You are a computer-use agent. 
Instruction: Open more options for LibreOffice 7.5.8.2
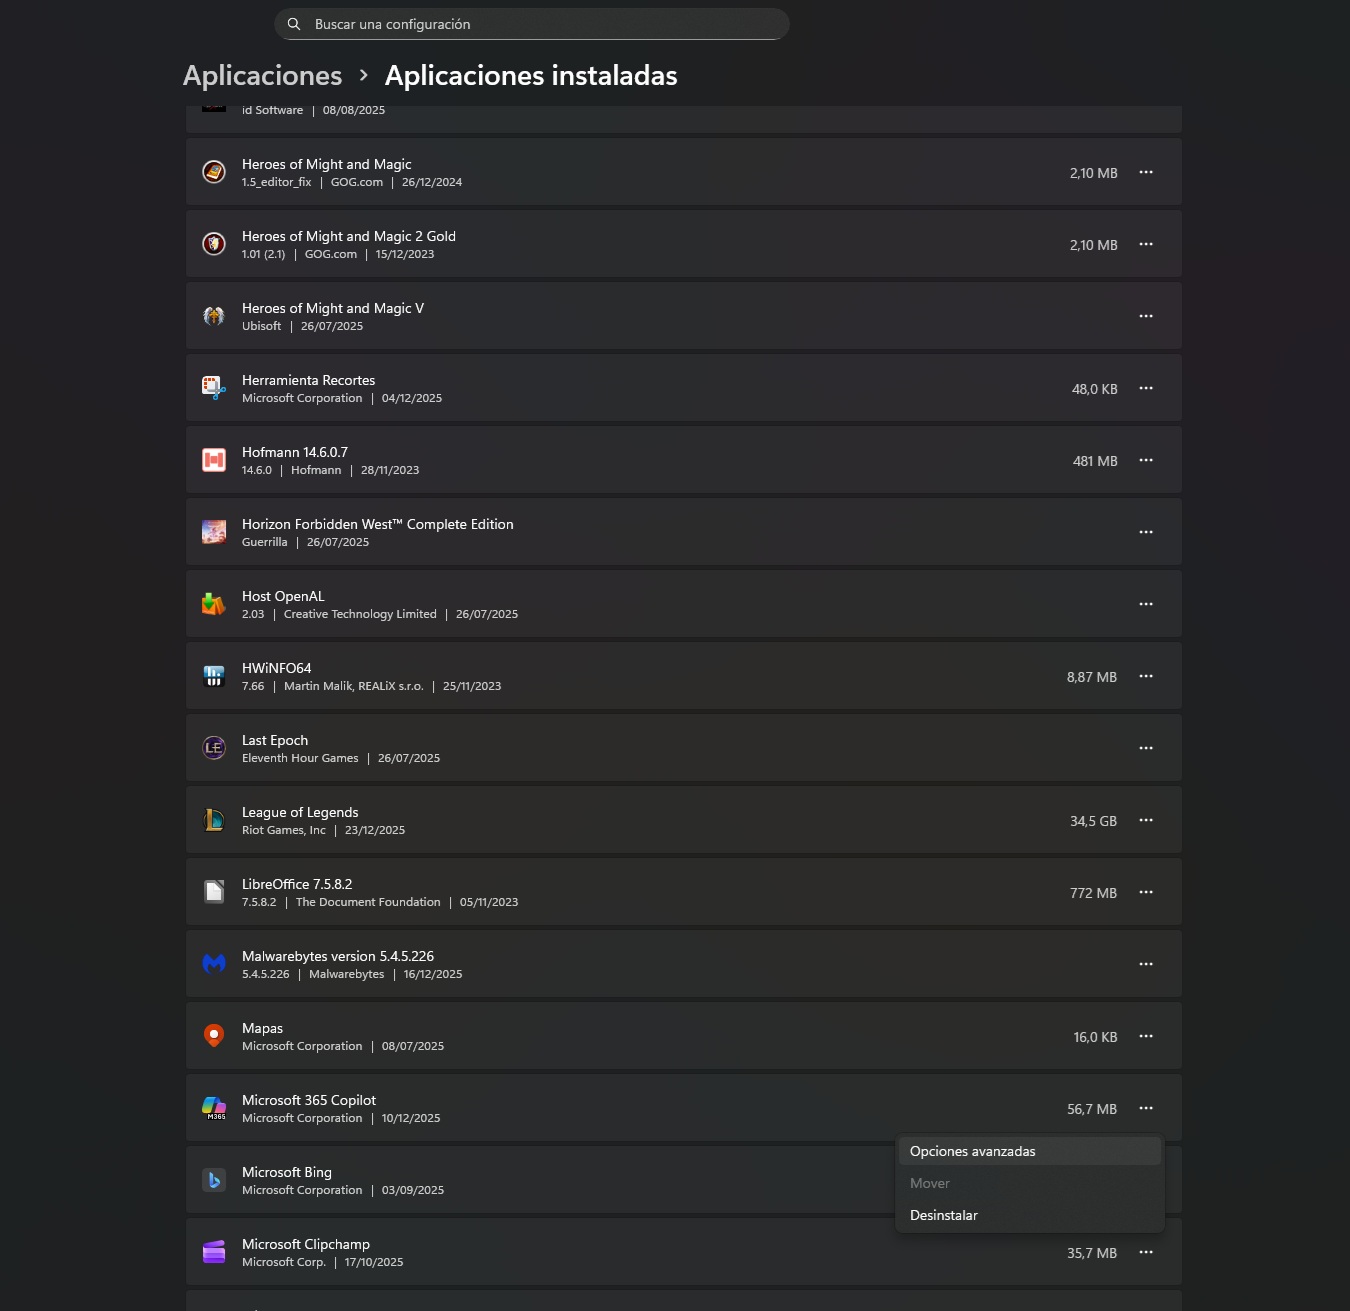tap(1146, 892)
